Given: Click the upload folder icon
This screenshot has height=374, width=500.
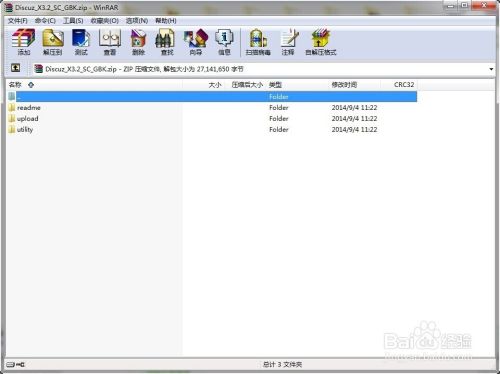Looking at the screenshot, I should coord(12,118).
